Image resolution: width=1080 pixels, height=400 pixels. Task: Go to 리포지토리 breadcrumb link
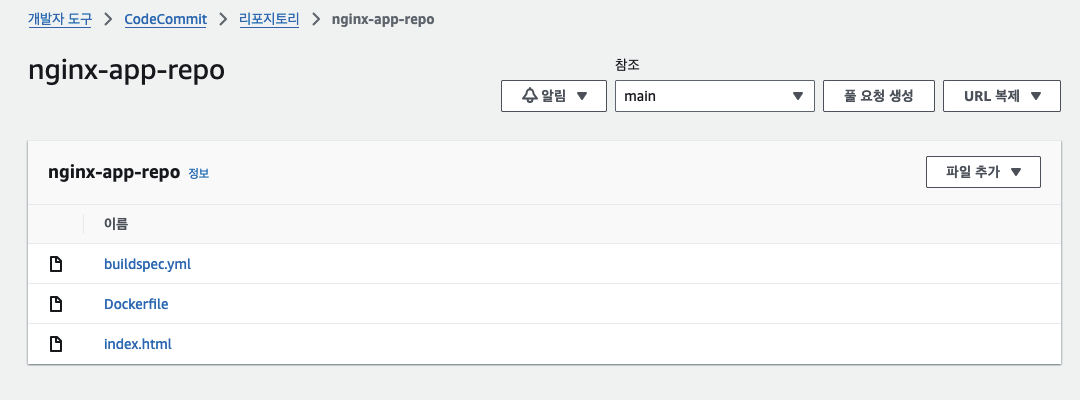tap(269, 20)
